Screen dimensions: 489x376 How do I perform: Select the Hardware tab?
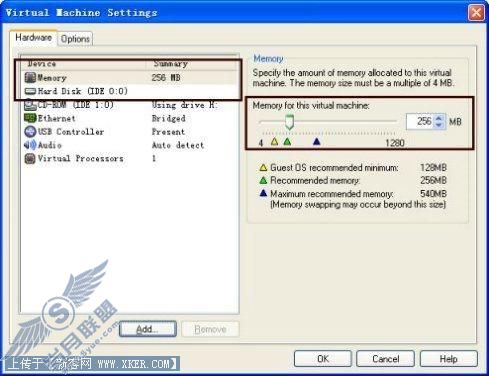click(x=33, y=37)
